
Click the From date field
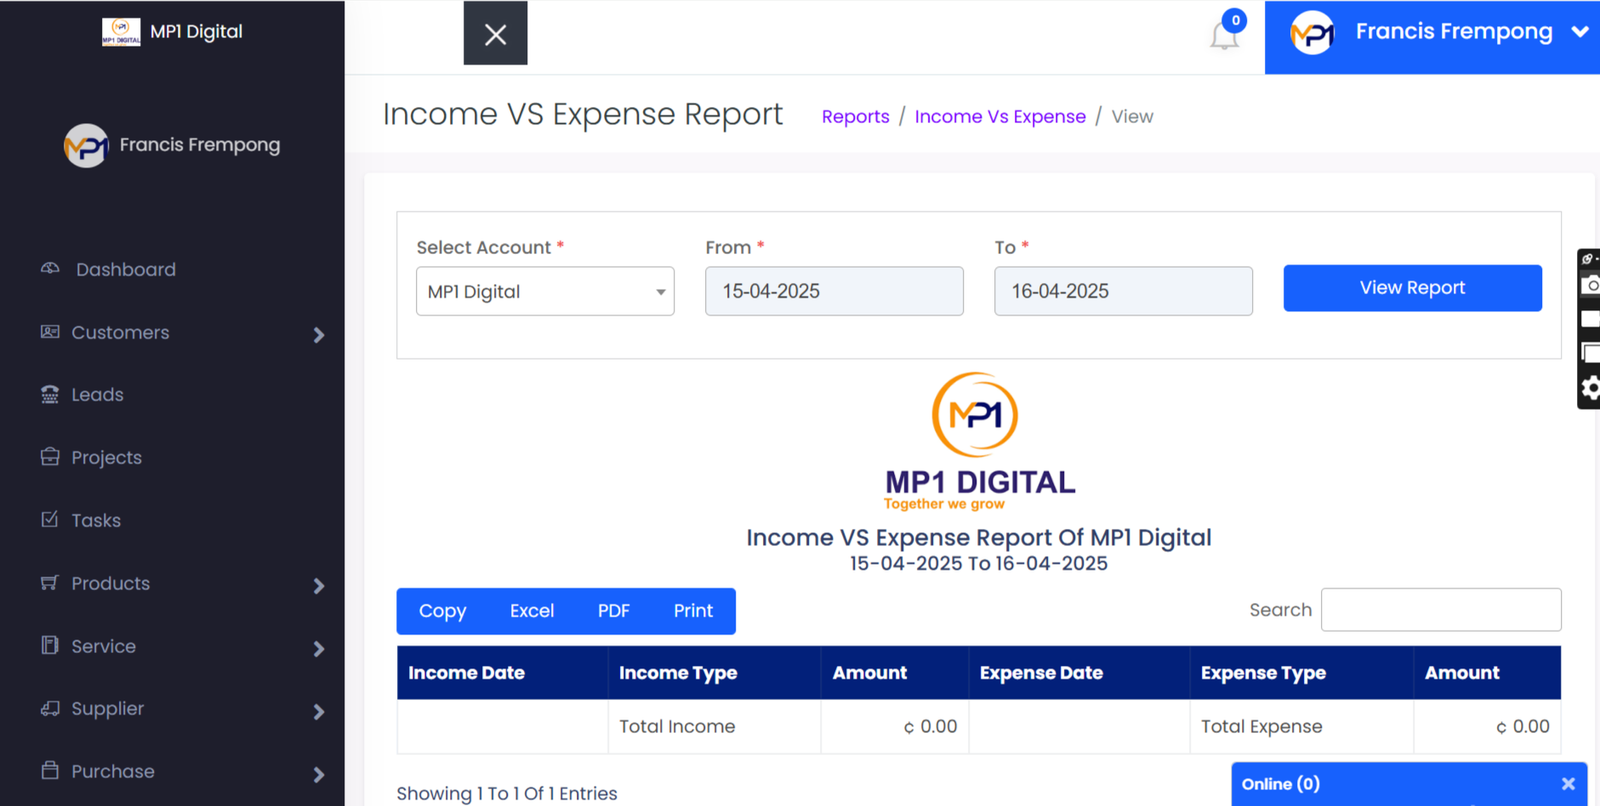(834, 291)
